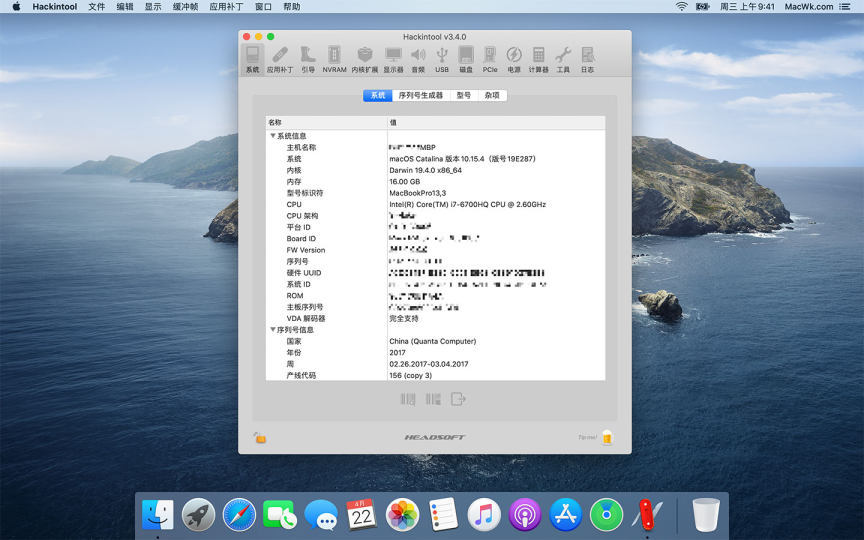Click the 音频 (Audio) speaker icon
864x540 pixels.
(x=418, y=59)
